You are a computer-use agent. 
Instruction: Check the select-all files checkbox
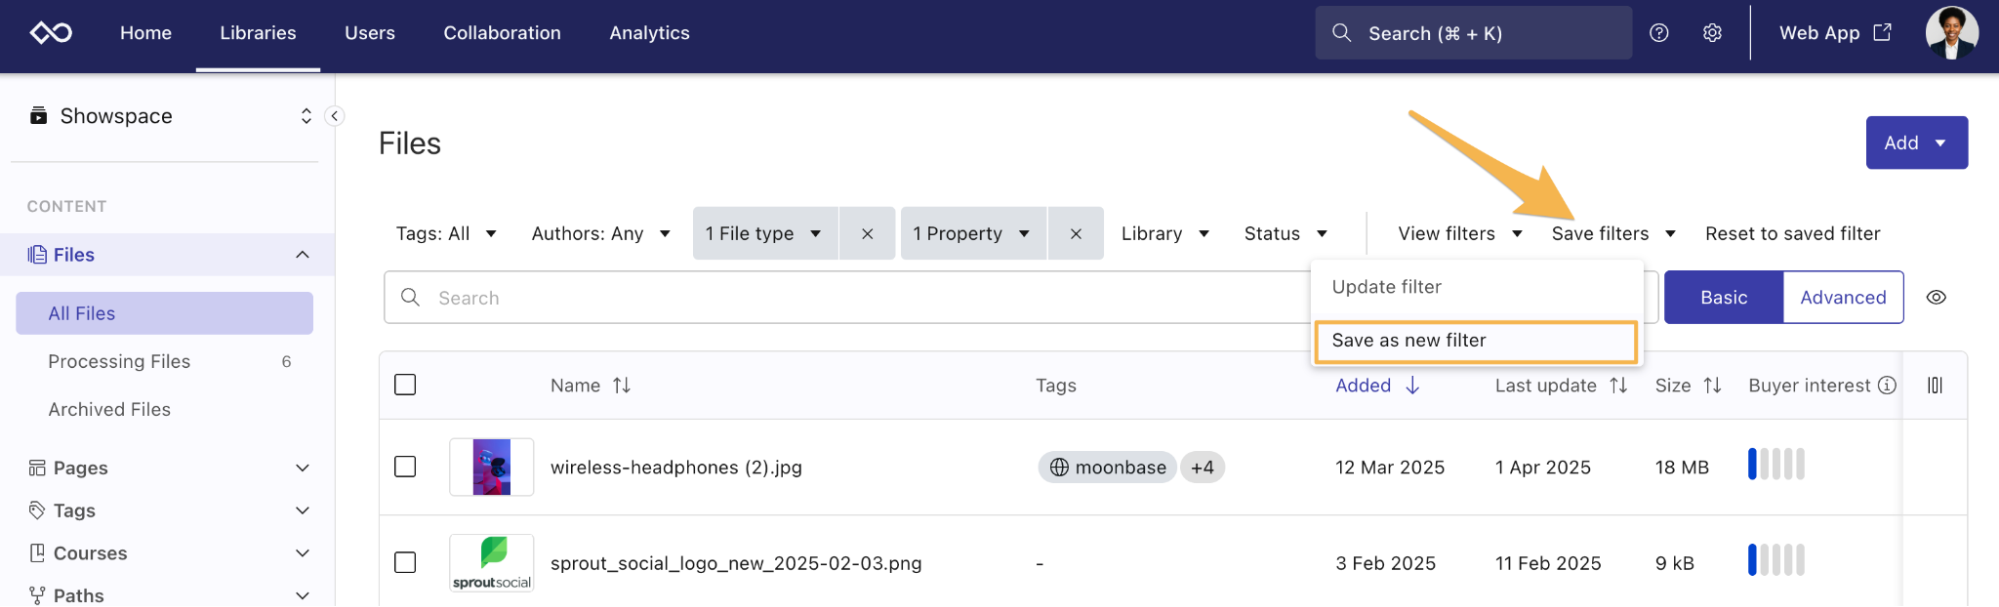405,385
